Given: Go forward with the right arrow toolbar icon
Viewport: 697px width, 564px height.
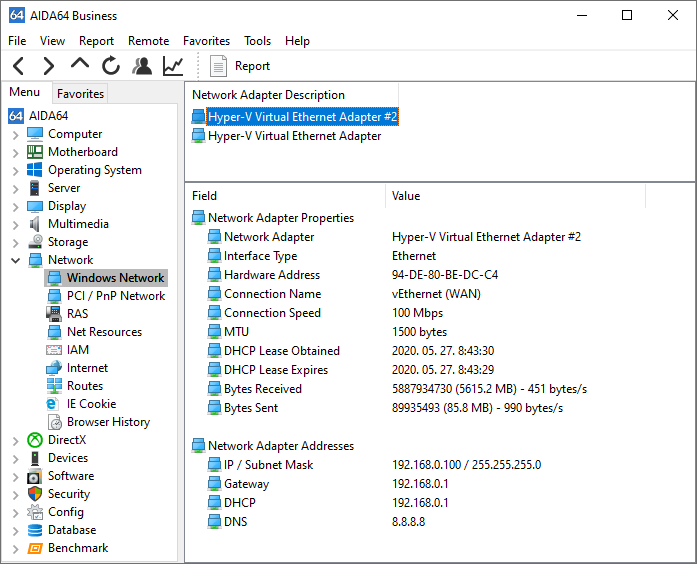Looking at the screenshot, I should point(48,66).
